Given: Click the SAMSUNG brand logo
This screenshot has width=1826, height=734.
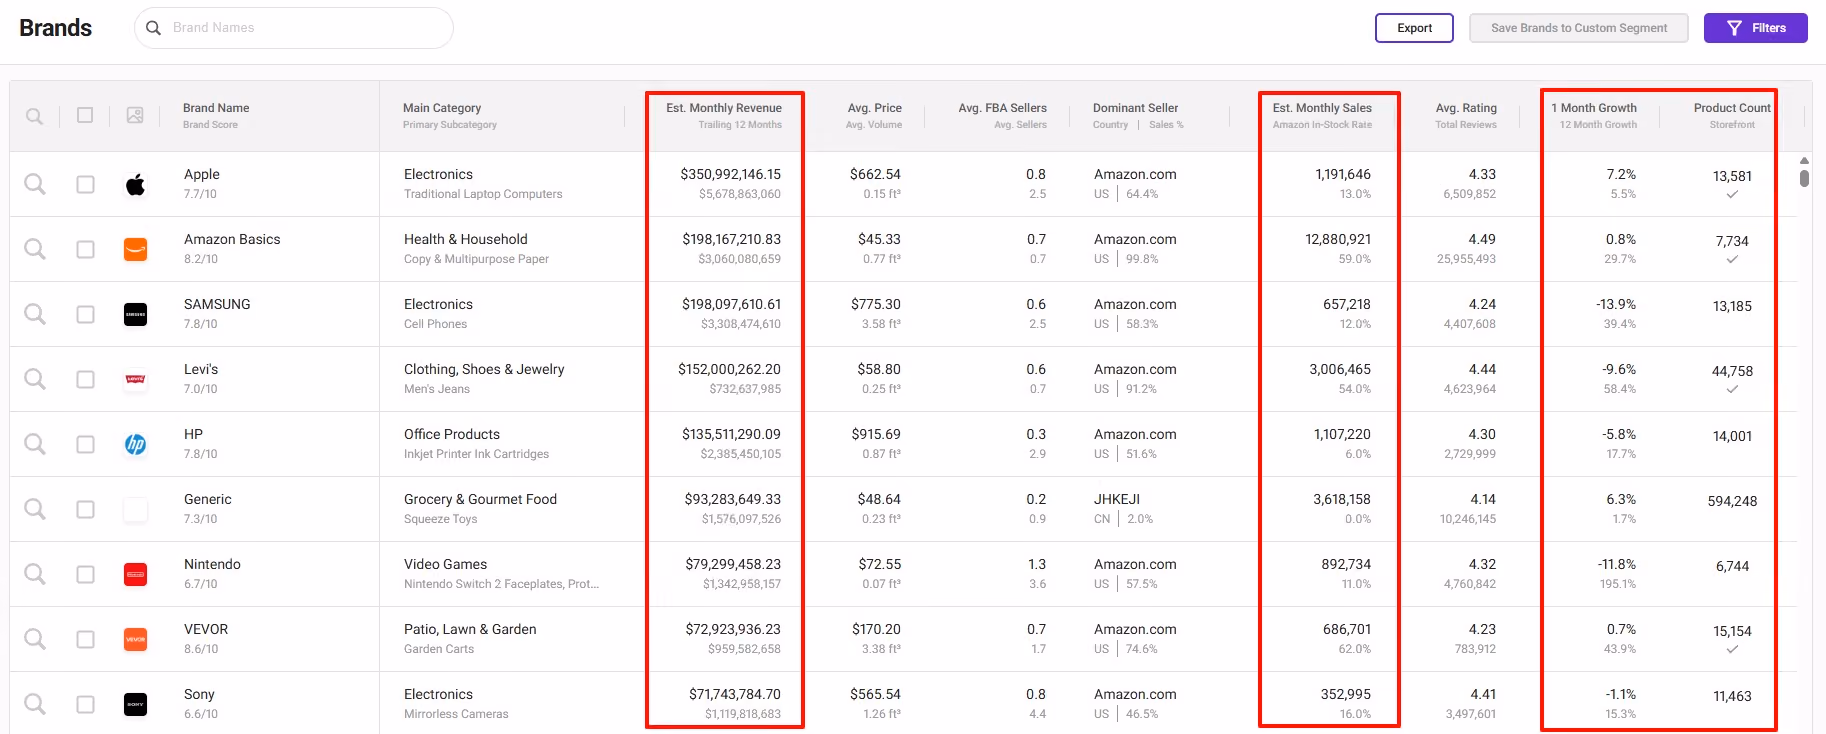Looking at the screenshot, I should (x=135, y=314).
